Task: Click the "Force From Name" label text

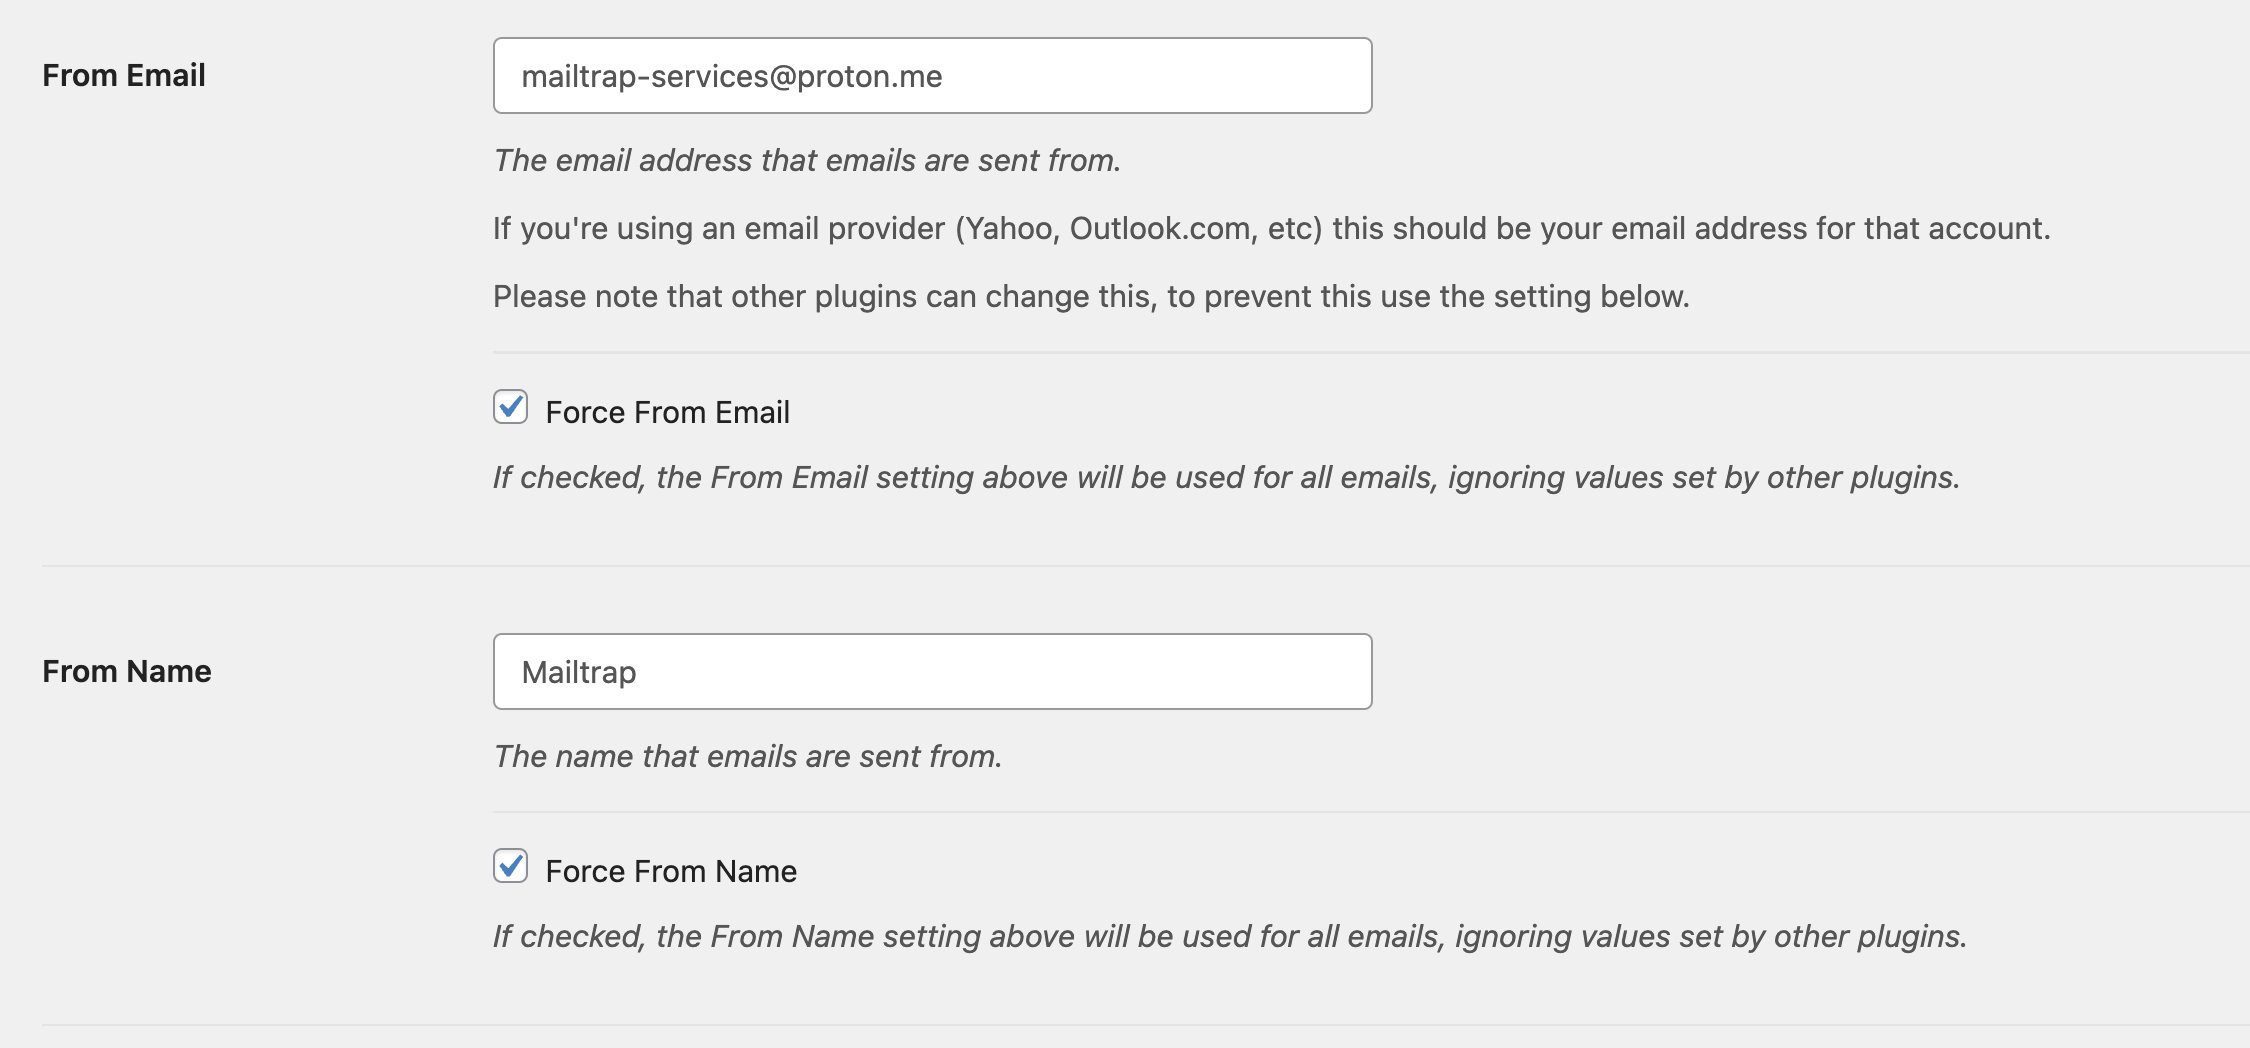Action: [x=671, y=871]
